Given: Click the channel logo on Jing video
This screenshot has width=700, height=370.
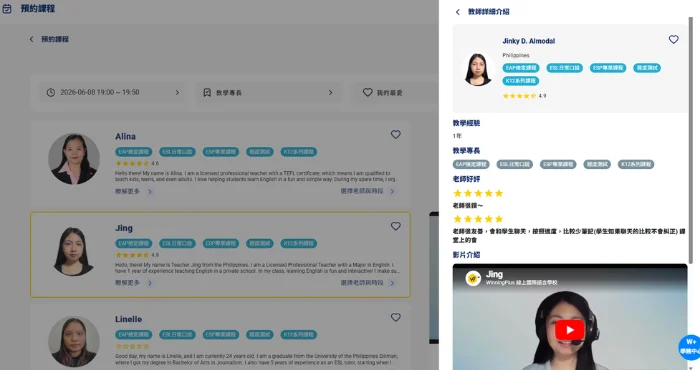Looking at the screenshot, I should (x=473, y=278).
